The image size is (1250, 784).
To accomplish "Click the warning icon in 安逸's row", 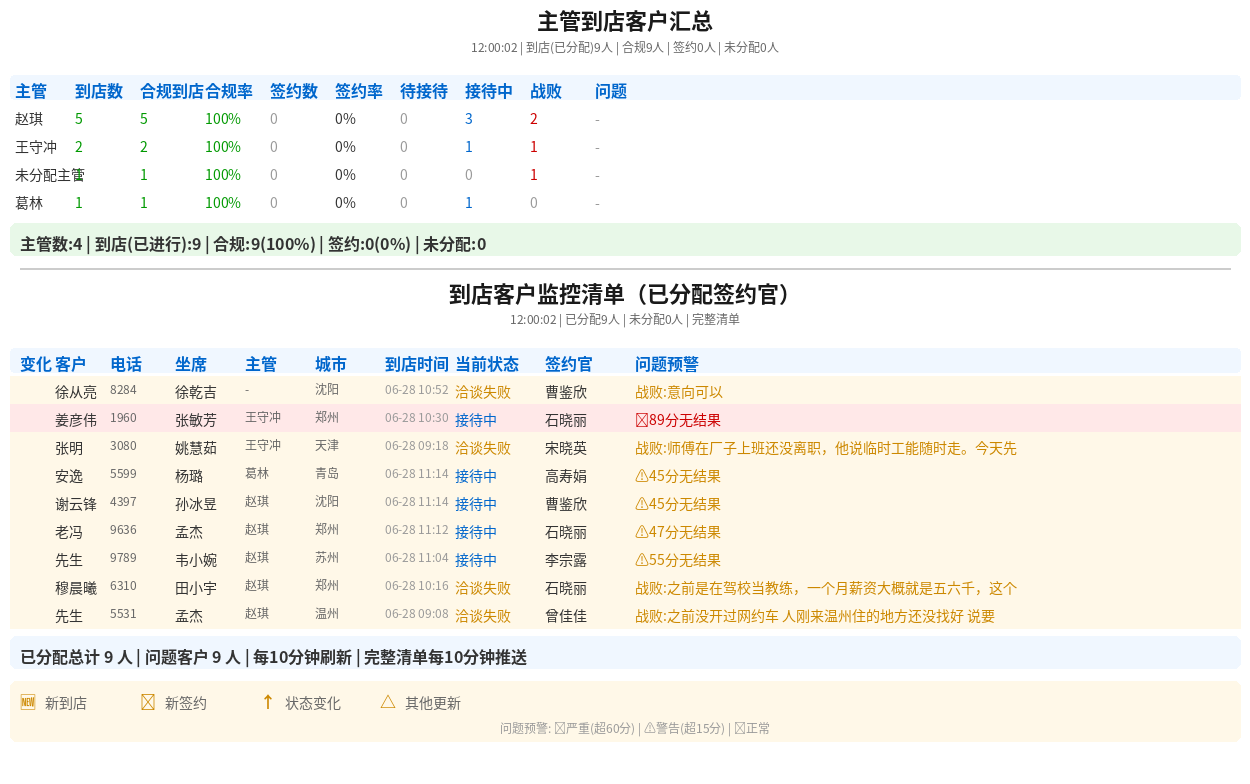I will tap(642, 476).
